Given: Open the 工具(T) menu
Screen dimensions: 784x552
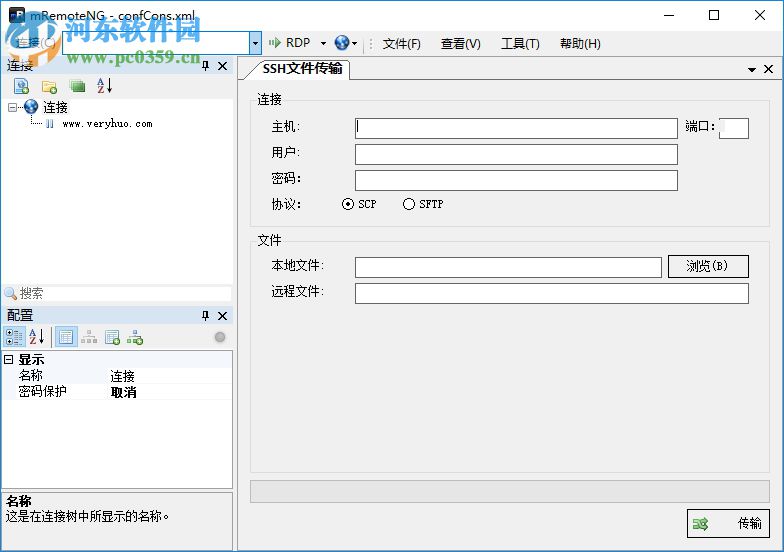Looking at the screenshot, I should [x=520, y=44].
